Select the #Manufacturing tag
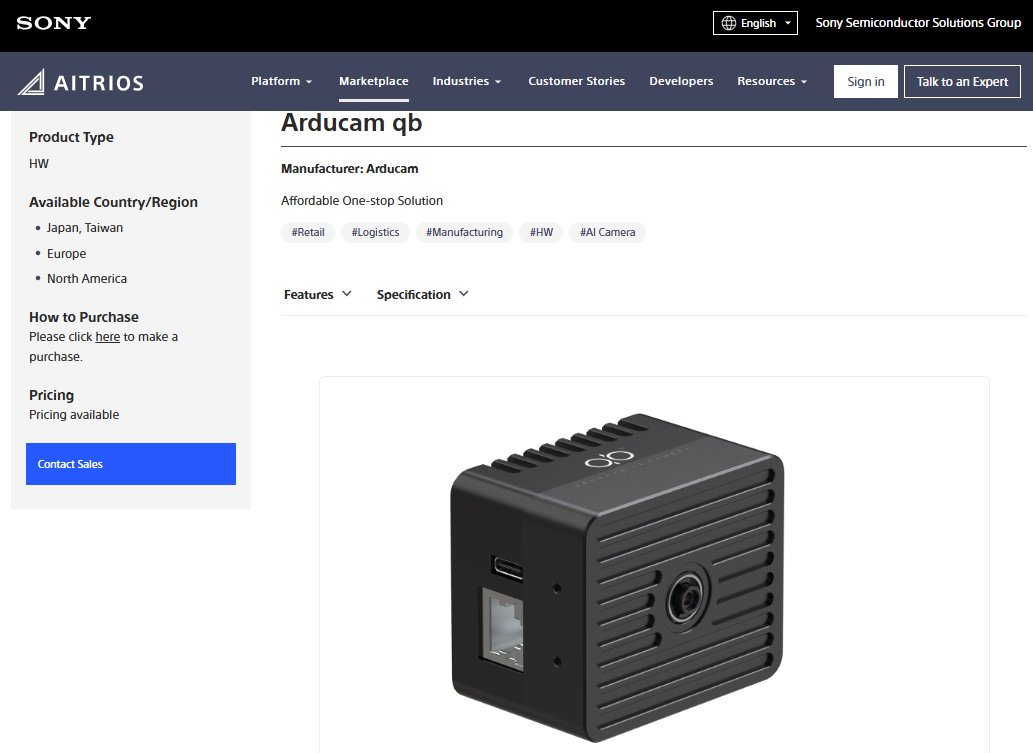Image resolution: width=1033 pixels, height=753 pixels. [x=464, y=232]
